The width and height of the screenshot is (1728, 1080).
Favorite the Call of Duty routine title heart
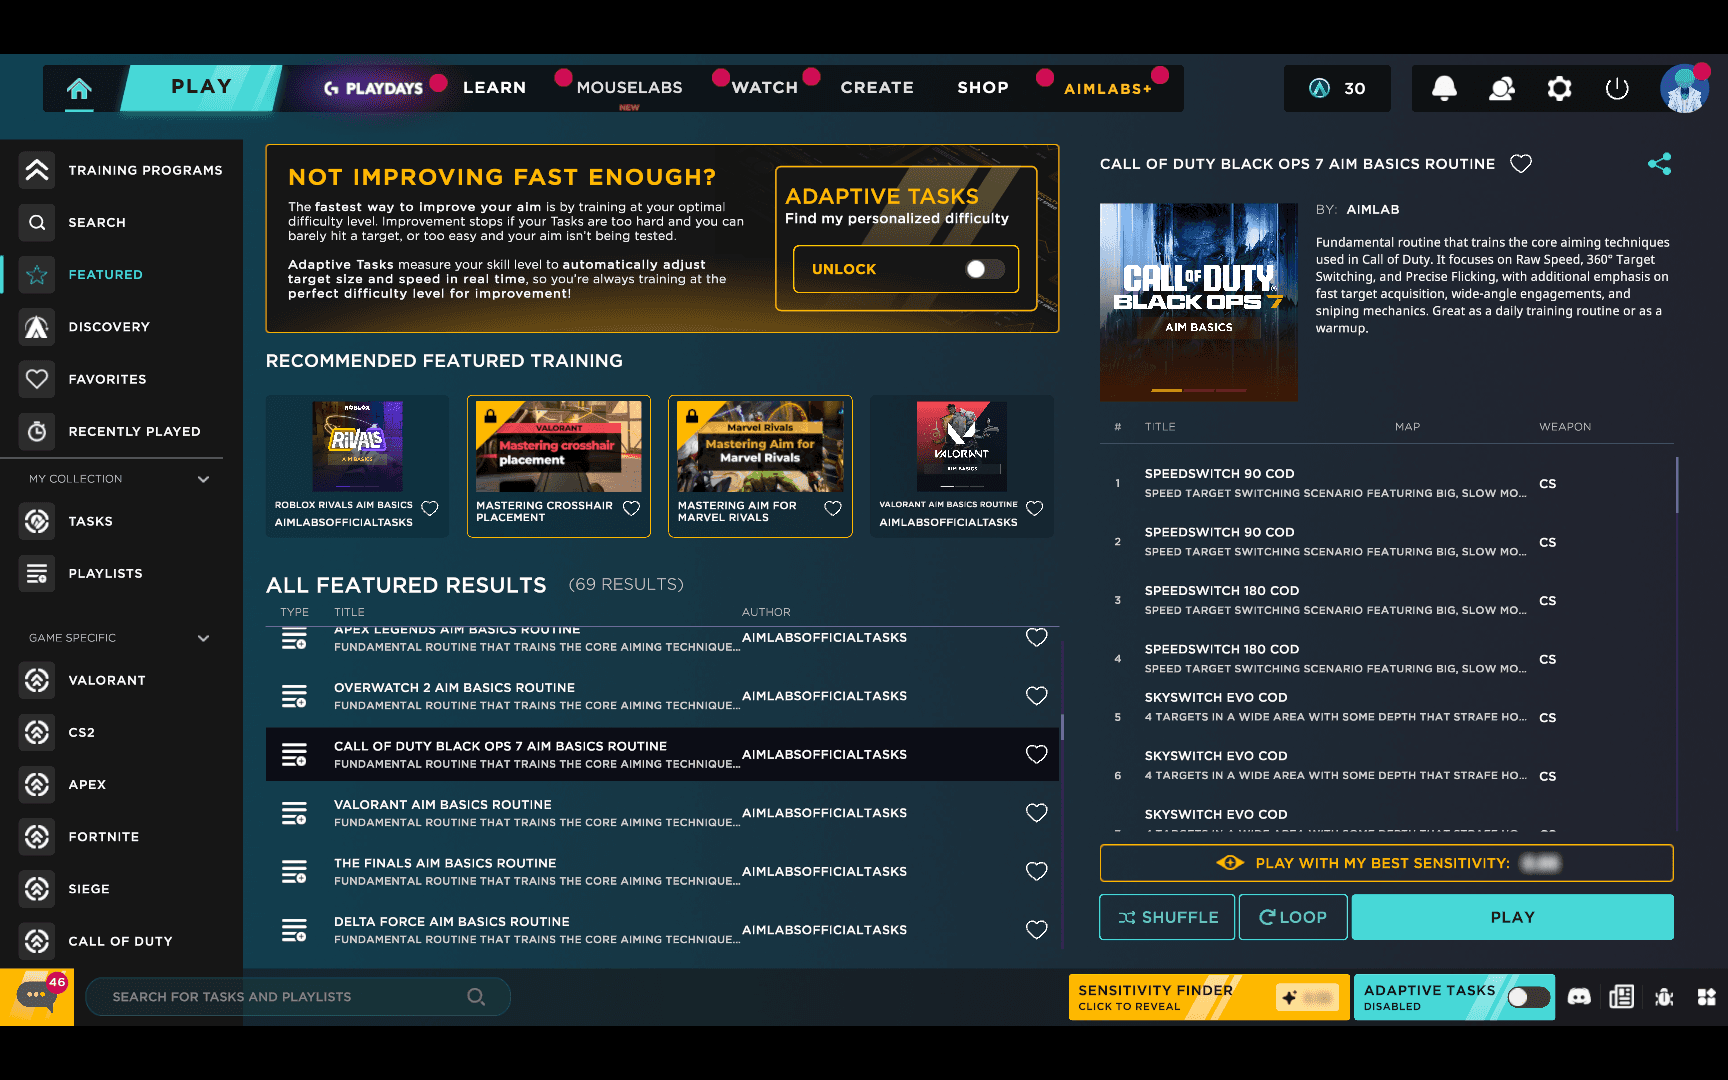tap(1521, 164)
